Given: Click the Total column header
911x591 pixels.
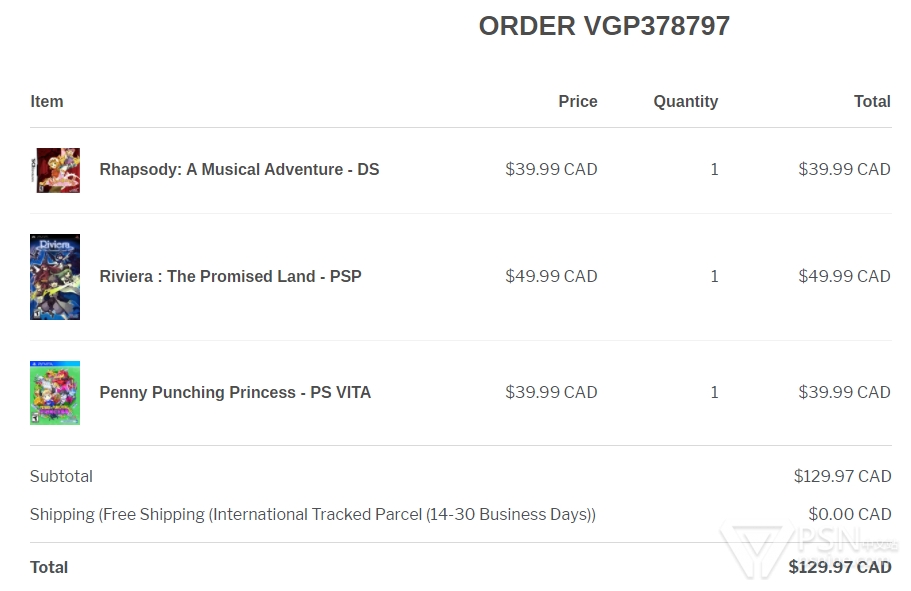Looking at the screenshot, I should [872, 101].
